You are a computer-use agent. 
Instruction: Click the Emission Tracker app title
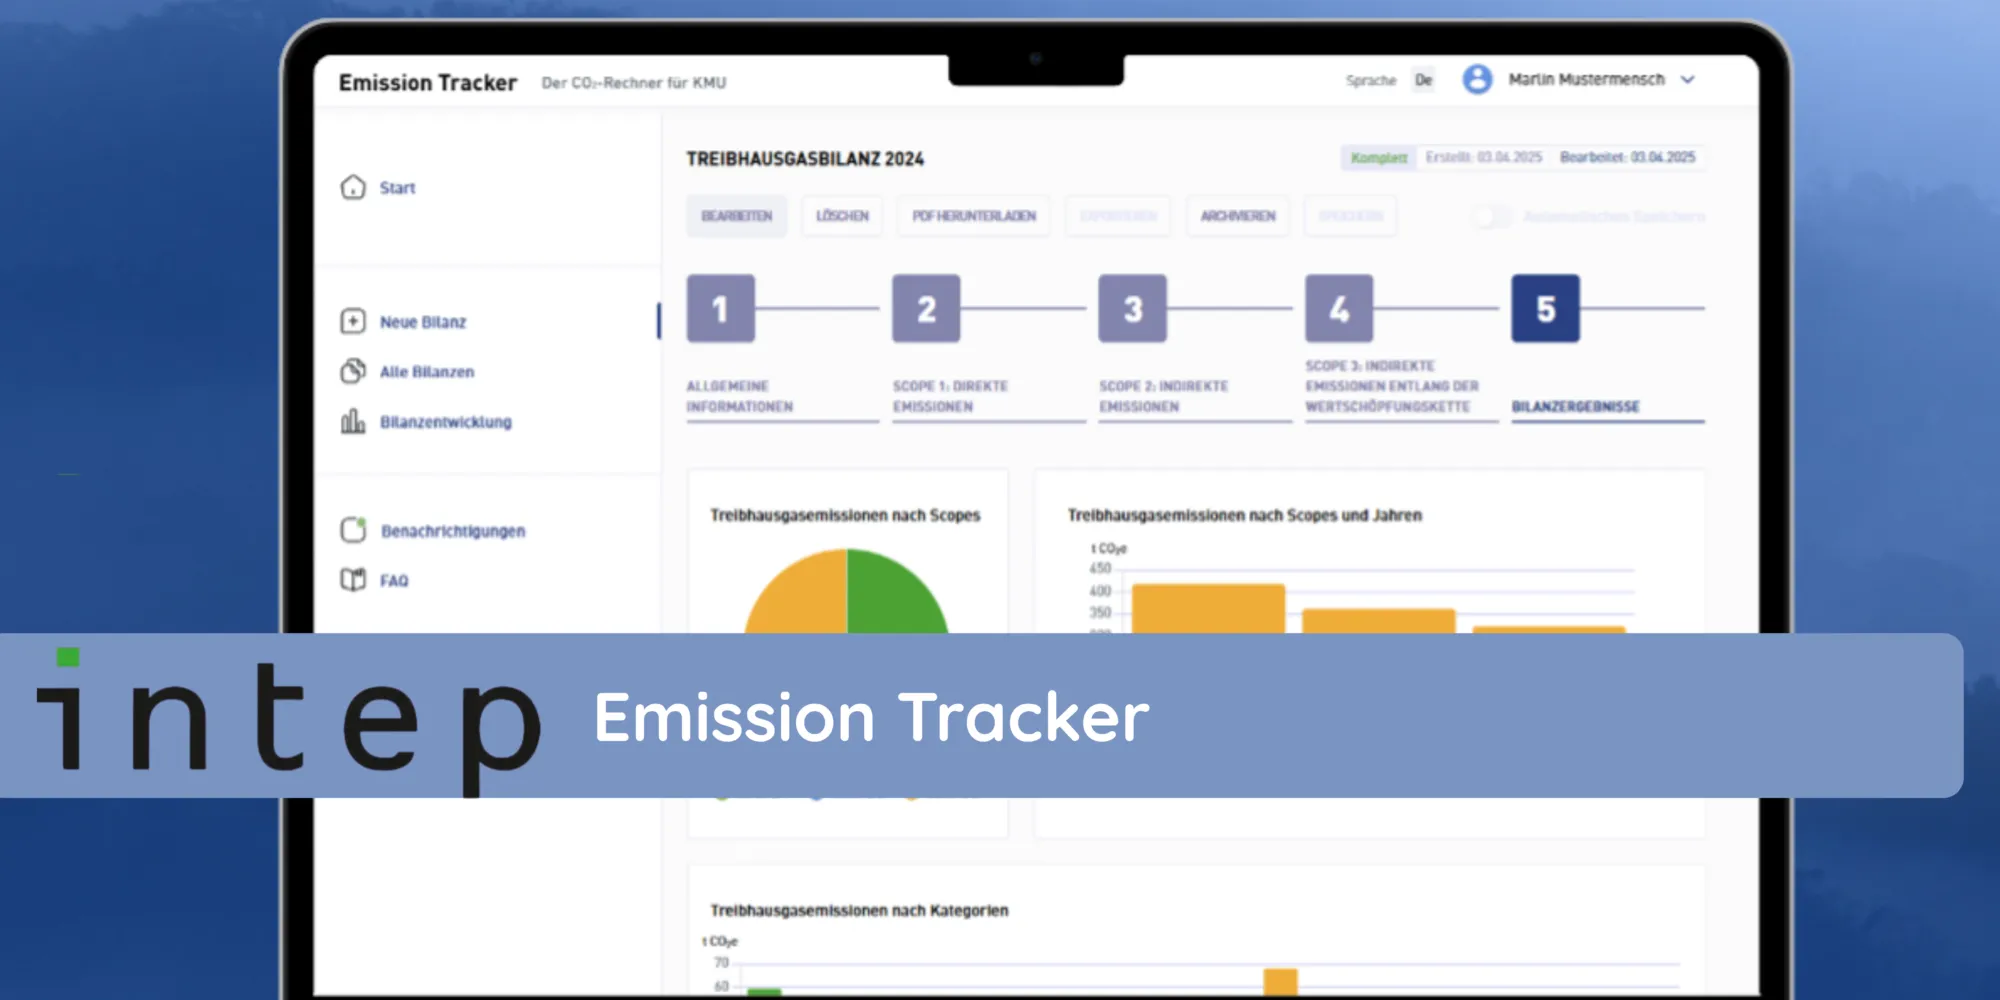click(x=428, y=82)
